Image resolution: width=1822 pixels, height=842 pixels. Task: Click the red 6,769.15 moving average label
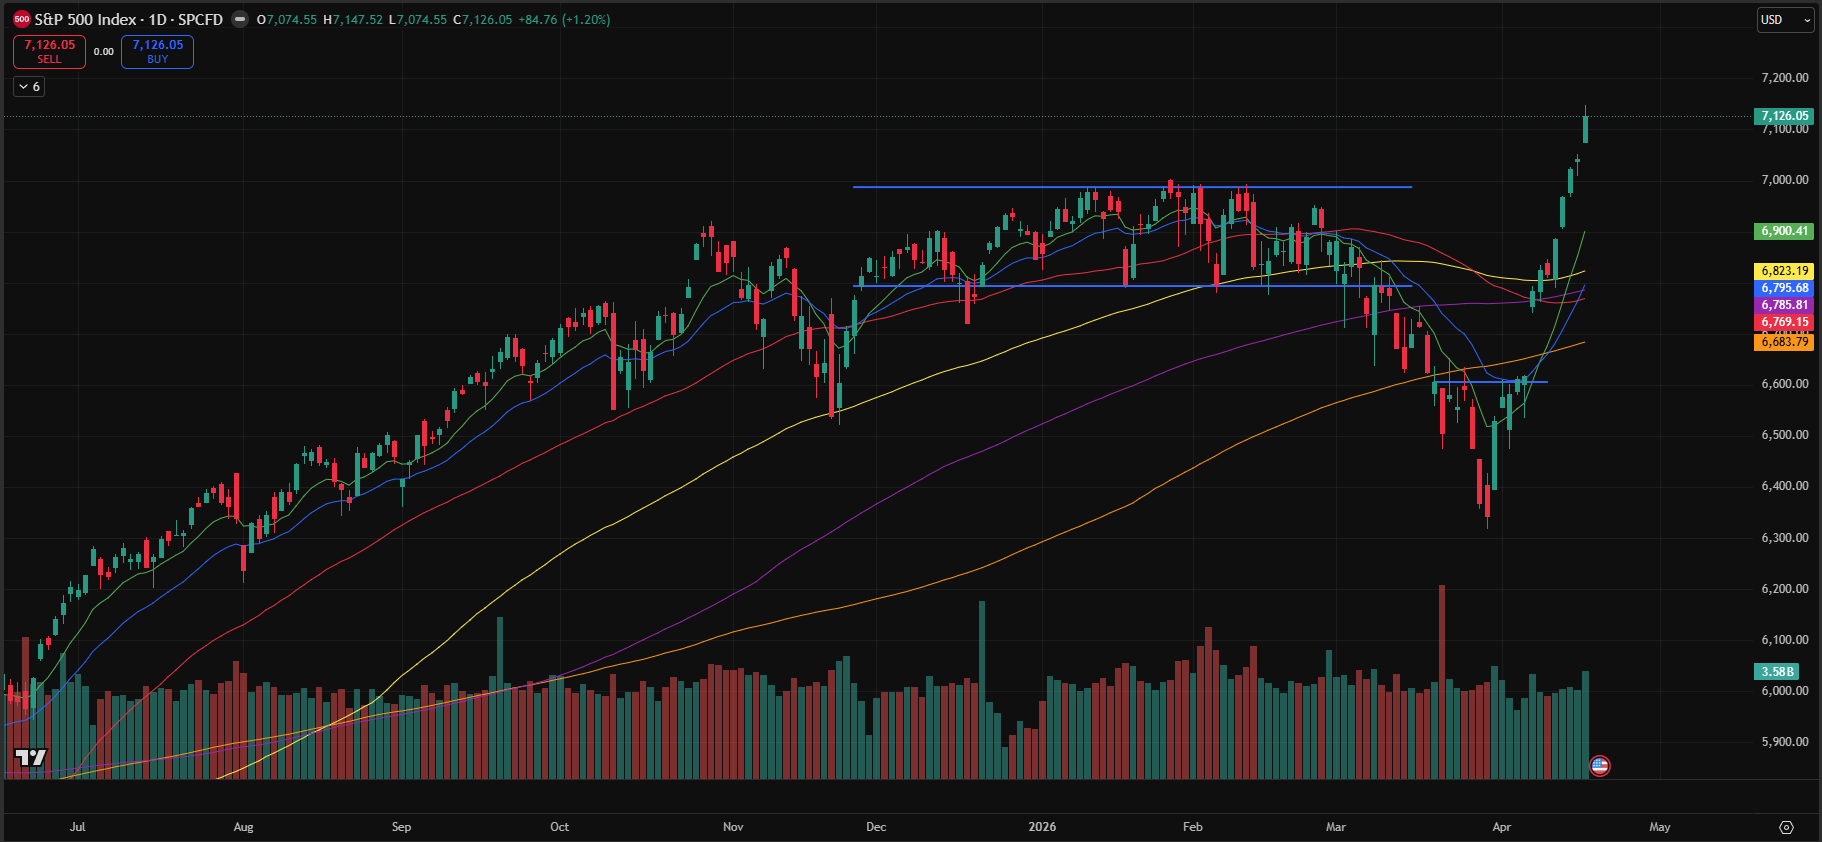point(1784,322)
